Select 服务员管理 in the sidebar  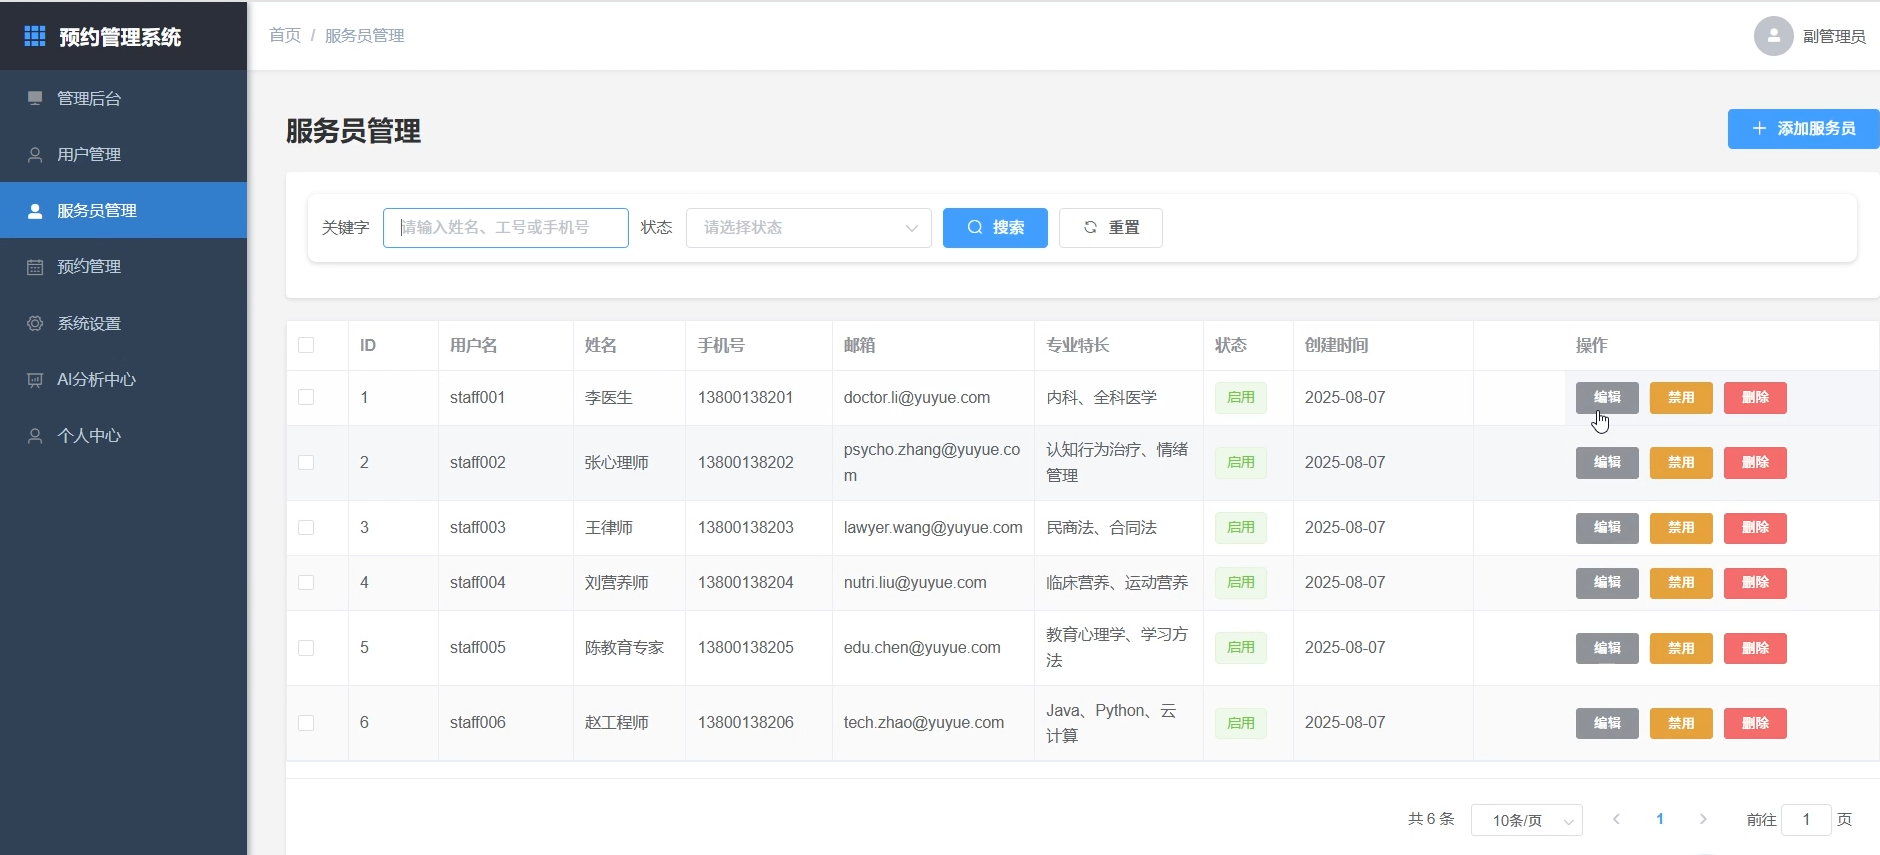(x=123, y=210)
